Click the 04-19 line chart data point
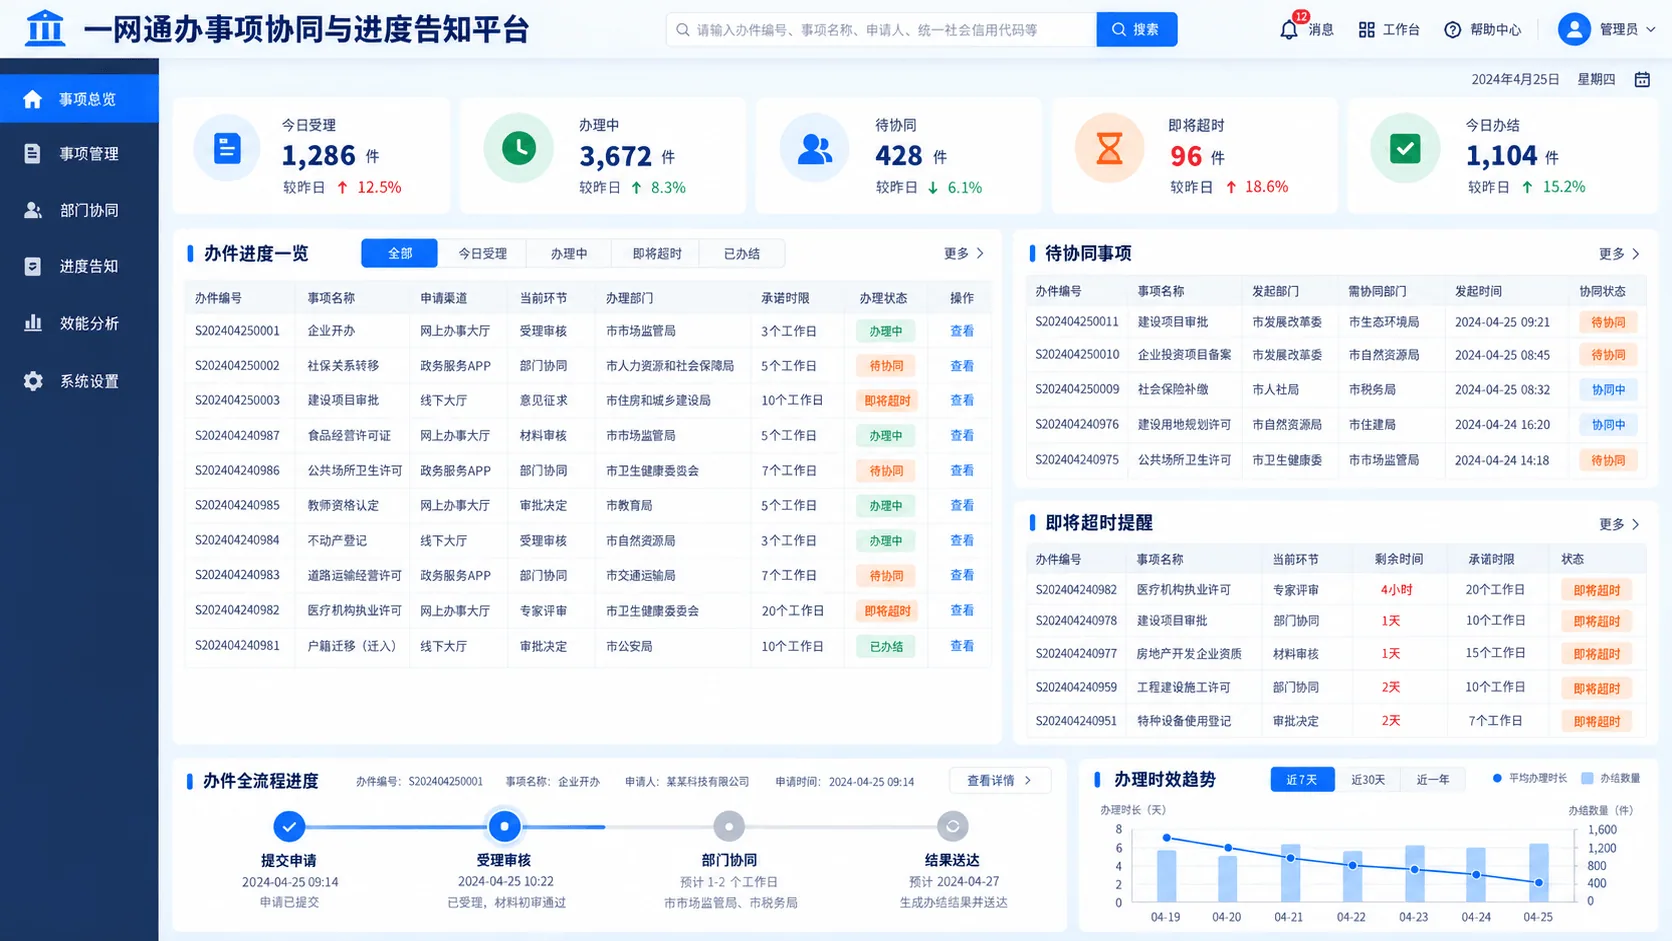The width and height of the screenshot is (1672, 941). 1166,837
